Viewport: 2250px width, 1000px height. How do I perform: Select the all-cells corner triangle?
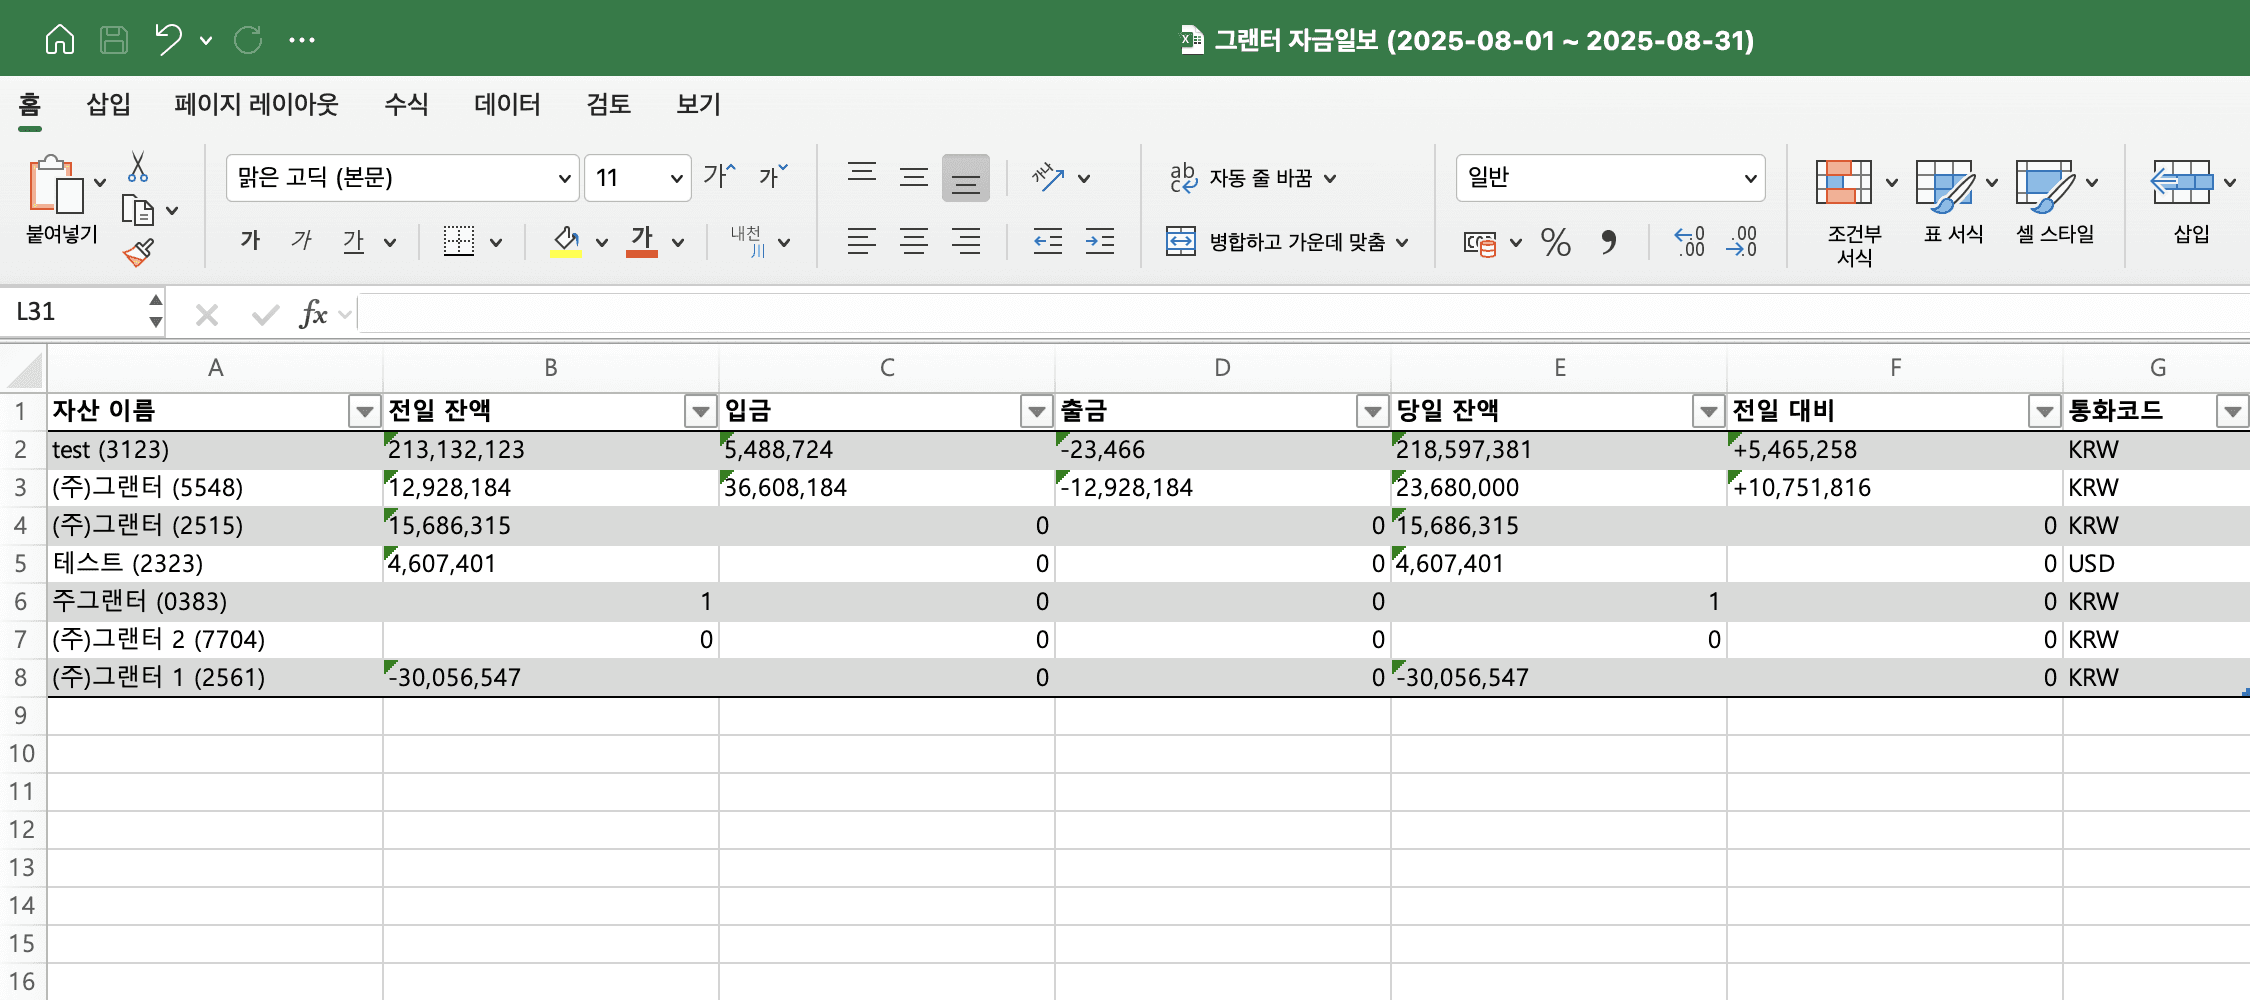[x=24, y=368]
